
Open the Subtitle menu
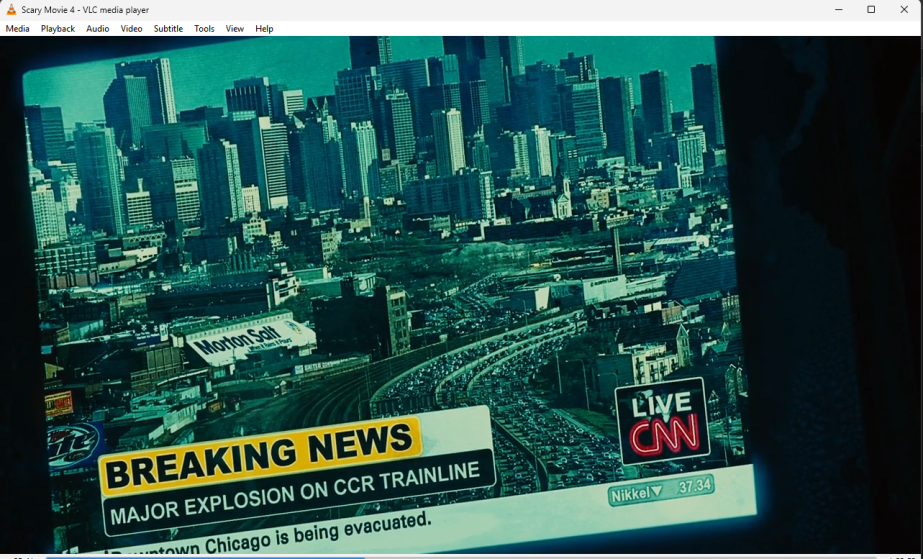(x=168, y=28)
